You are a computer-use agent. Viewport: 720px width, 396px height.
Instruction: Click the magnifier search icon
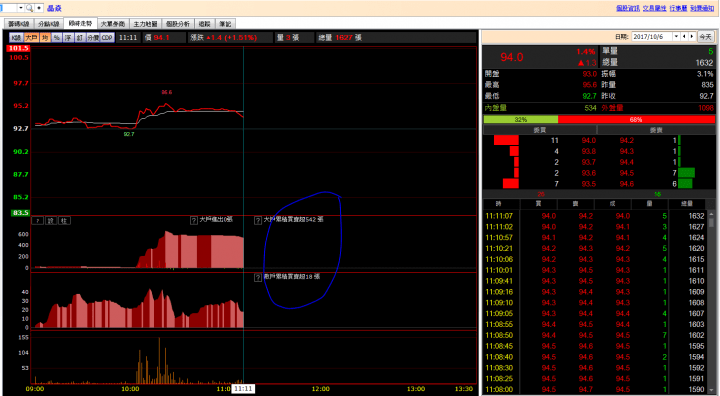point(29,8)
